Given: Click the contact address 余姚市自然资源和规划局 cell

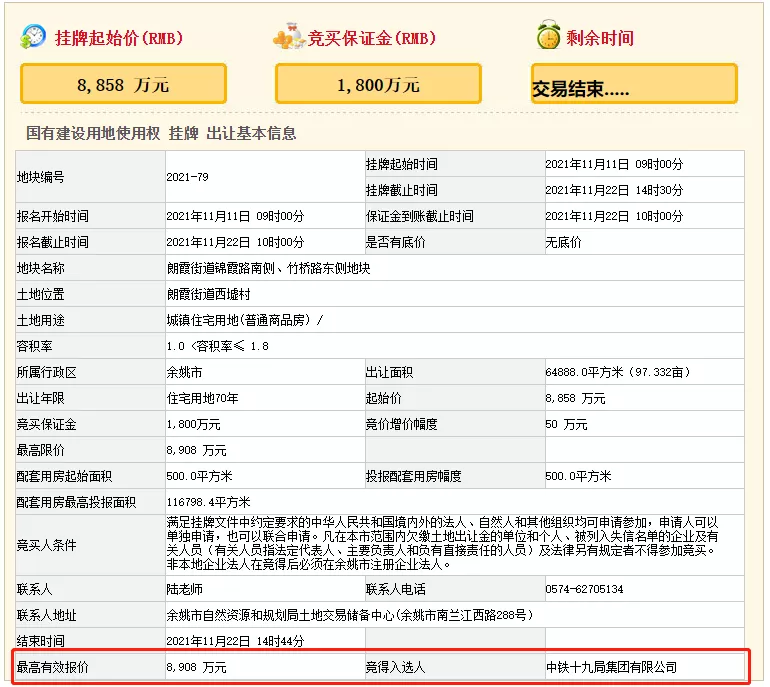Looking at the screenshot, I should pos(455,615).
